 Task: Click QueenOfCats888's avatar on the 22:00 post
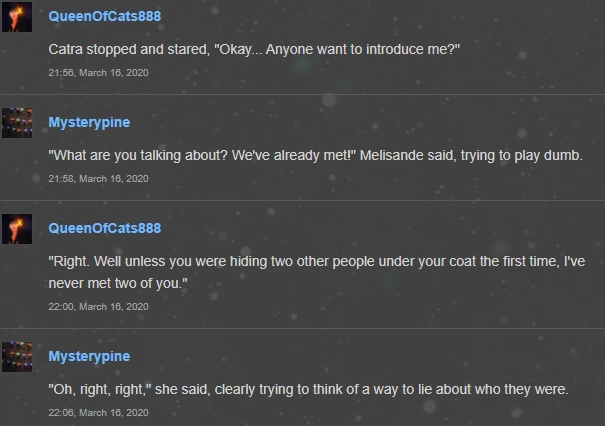[17, 228]
